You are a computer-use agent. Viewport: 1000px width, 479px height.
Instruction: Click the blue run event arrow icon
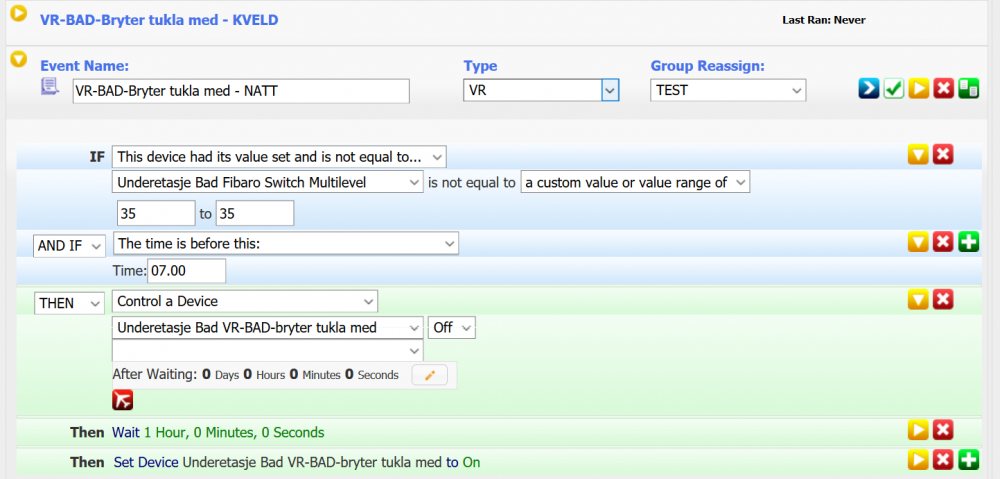[868, 89]
